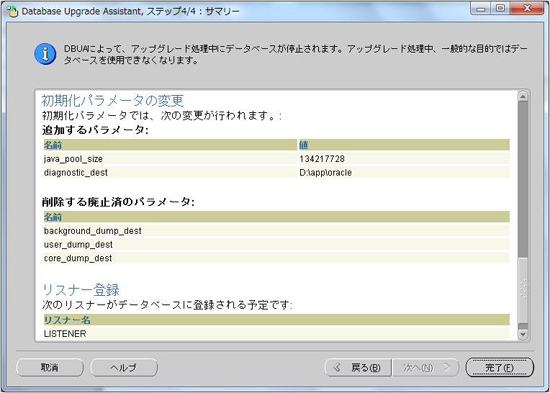
Task: Click the 追加するパラメータ label
Action: (x=95, y=130)
